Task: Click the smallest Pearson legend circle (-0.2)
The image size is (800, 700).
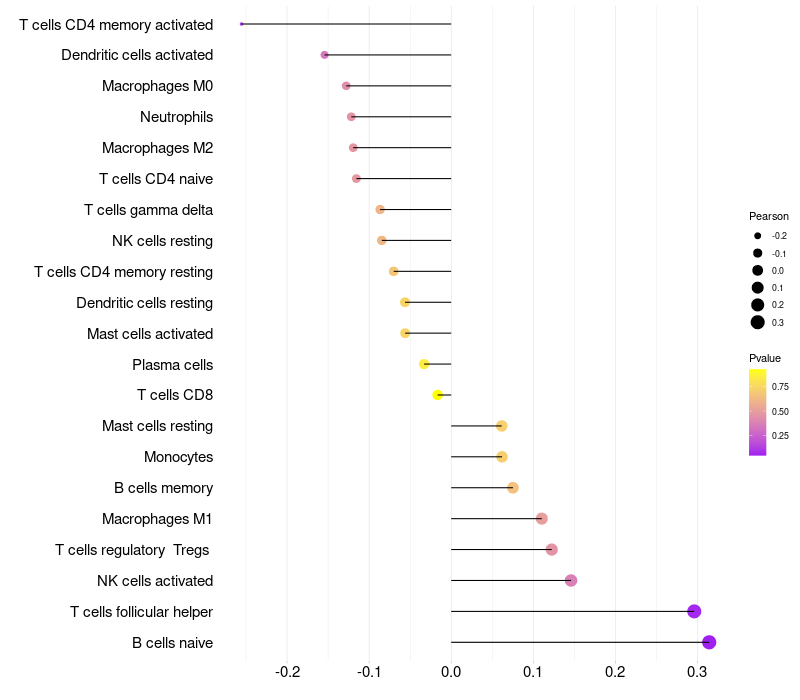Action: pos(758,236)
